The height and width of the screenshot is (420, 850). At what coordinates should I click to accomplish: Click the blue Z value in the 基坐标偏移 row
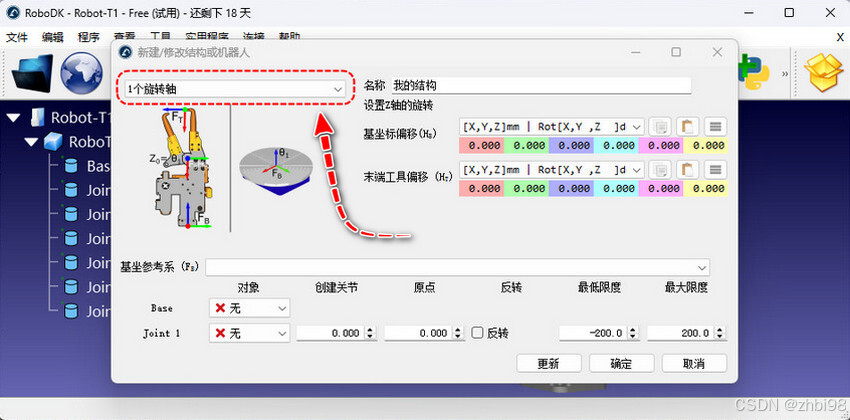(571, 145)
